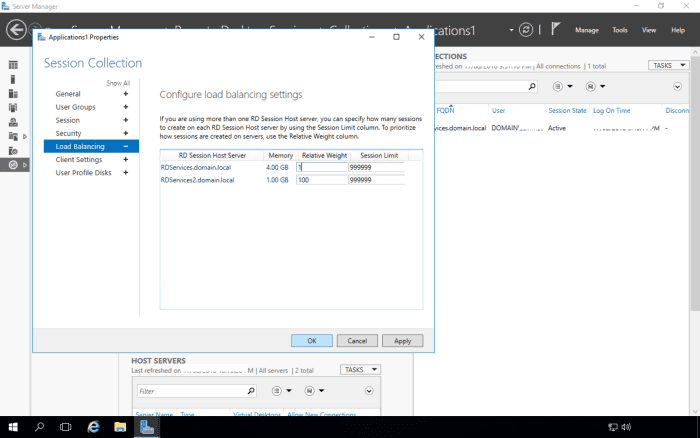The image size is (700, 438).
Task: Click the back arrow in Server Manager
Action: pos(16,30)
